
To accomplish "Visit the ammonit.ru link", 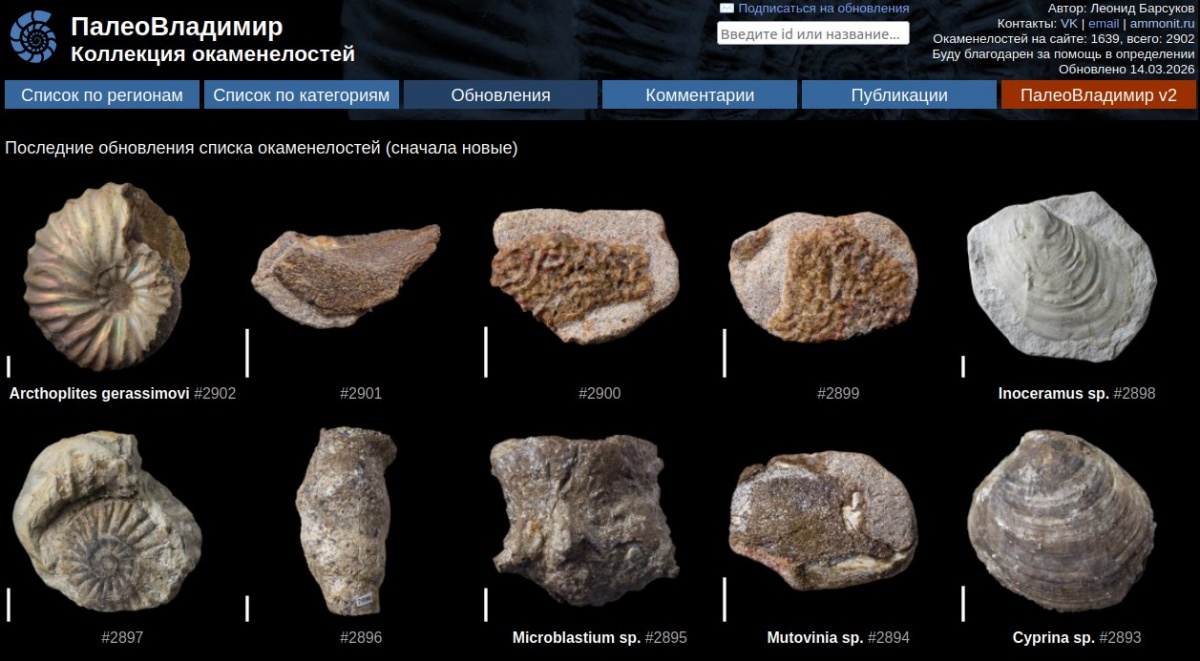I will (1162, 23).
